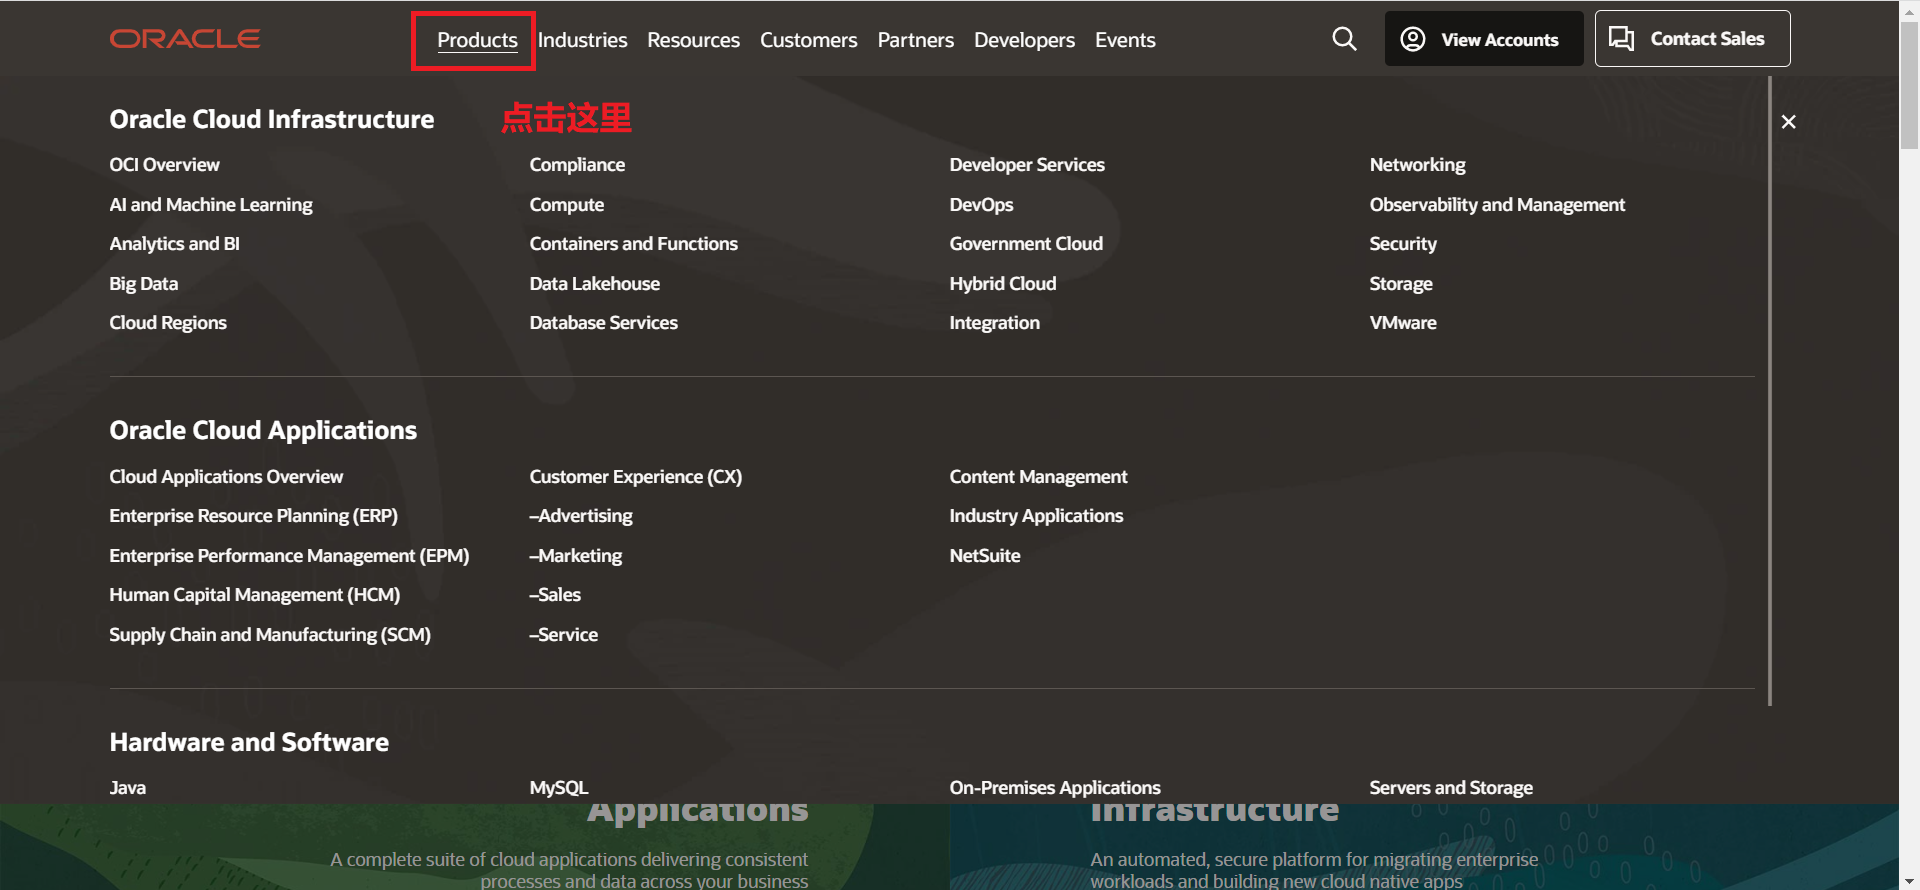Click the Oracle Cloud Applications heading

pyautogui.click(x=263, y=431)
